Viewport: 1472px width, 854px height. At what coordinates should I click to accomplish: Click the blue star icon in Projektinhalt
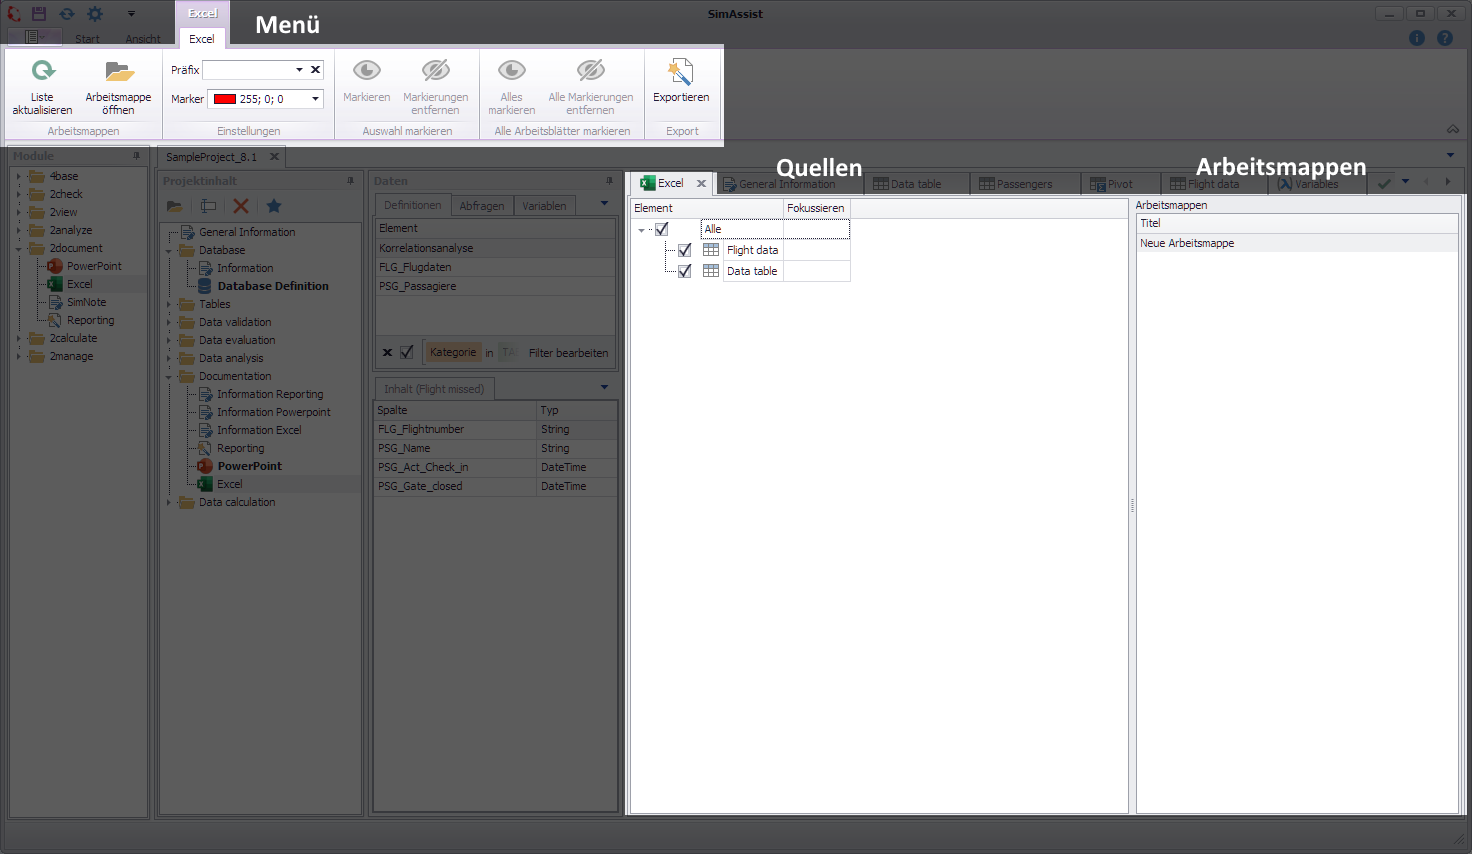click(274, 206)
